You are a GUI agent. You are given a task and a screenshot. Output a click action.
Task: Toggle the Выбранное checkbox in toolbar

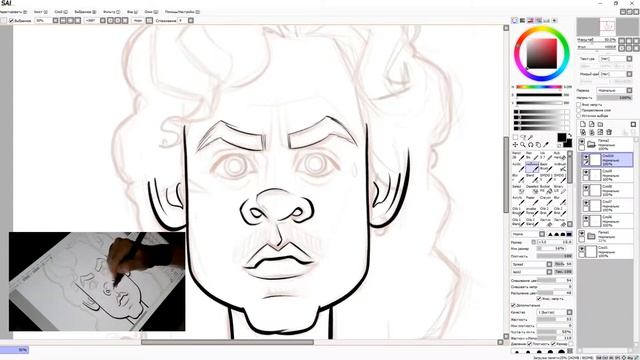click(x=12, y=20)
